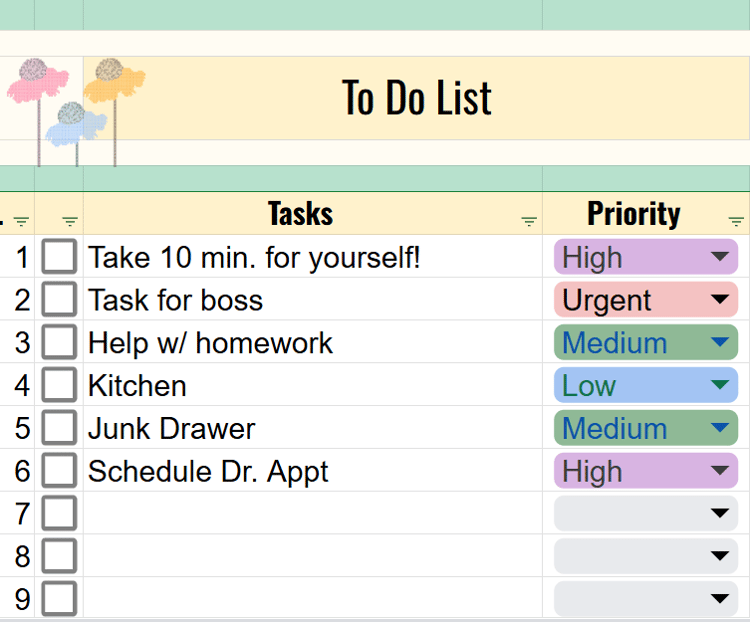Click the filter icon above the checkbox column
The height and width of the screenshot is (622, 750).
(x=70, y=222)
